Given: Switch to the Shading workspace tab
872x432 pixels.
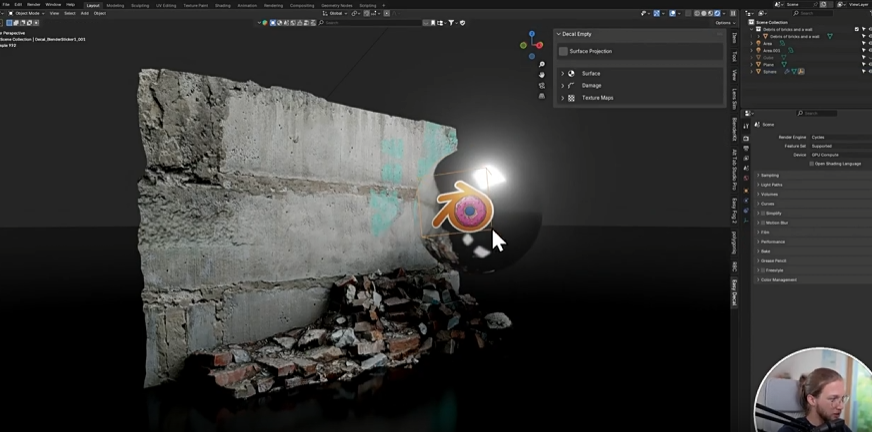Looking at the screenshot, I should tap(222, 5).
